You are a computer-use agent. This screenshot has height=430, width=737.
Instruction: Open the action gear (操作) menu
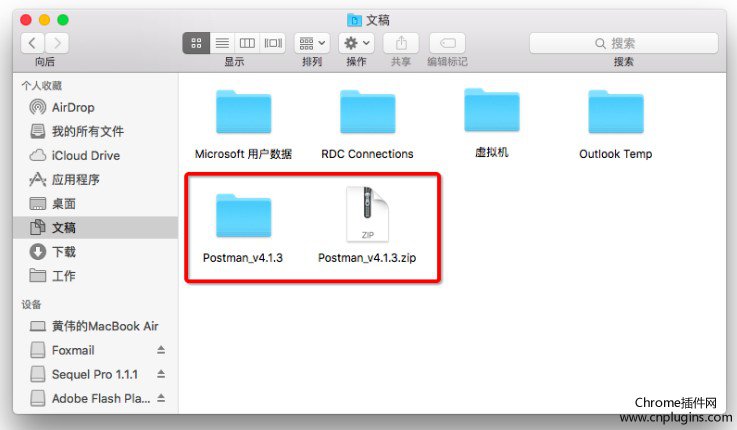[x=356, y=43]
